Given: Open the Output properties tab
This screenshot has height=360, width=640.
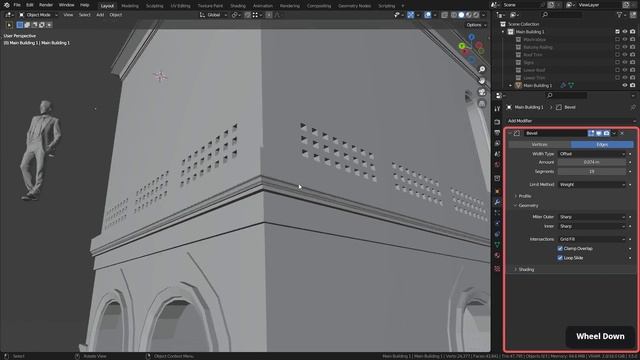Looking at the screenshot, I should click(x=497, y=133).
